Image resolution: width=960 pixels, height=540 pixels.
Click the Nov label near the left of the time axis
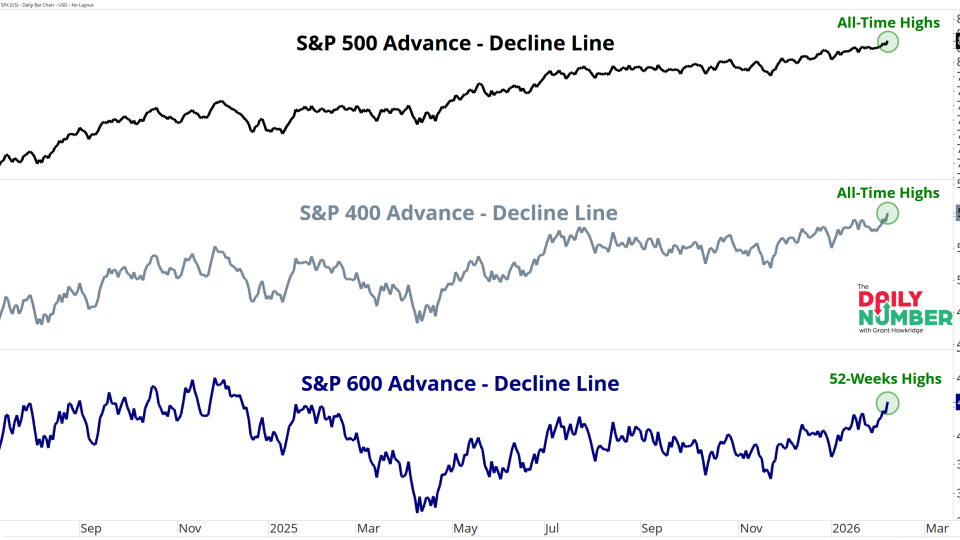click(188, 528)
